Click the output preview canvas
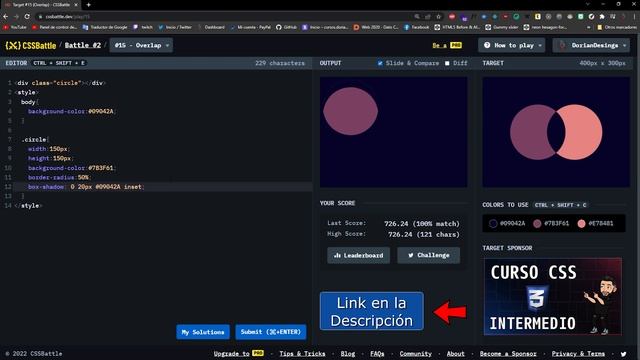The width and height of the screenshot is (640, 360). point(393,132)
